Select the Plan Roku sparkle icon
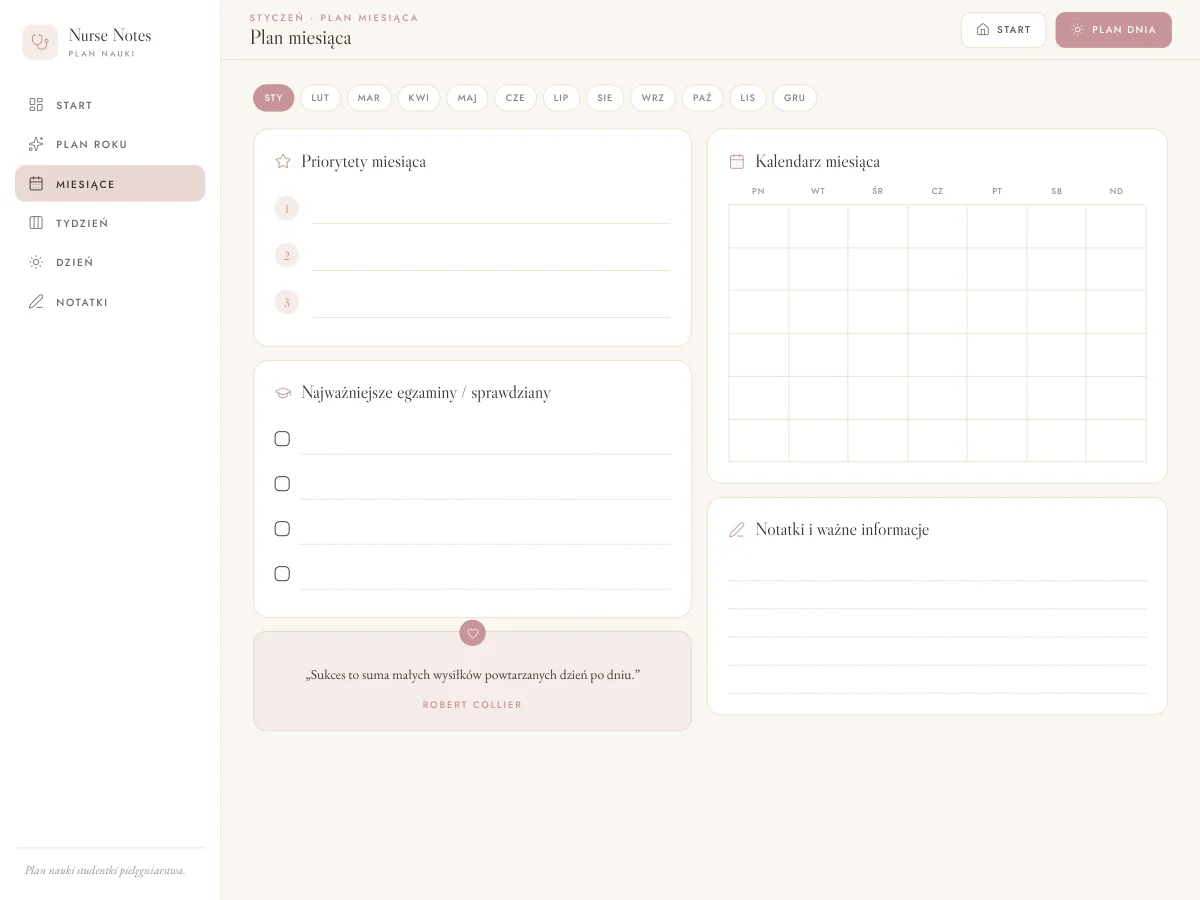Image resolution: width=1200 pixels, height=900 pixels. [36, 144]
